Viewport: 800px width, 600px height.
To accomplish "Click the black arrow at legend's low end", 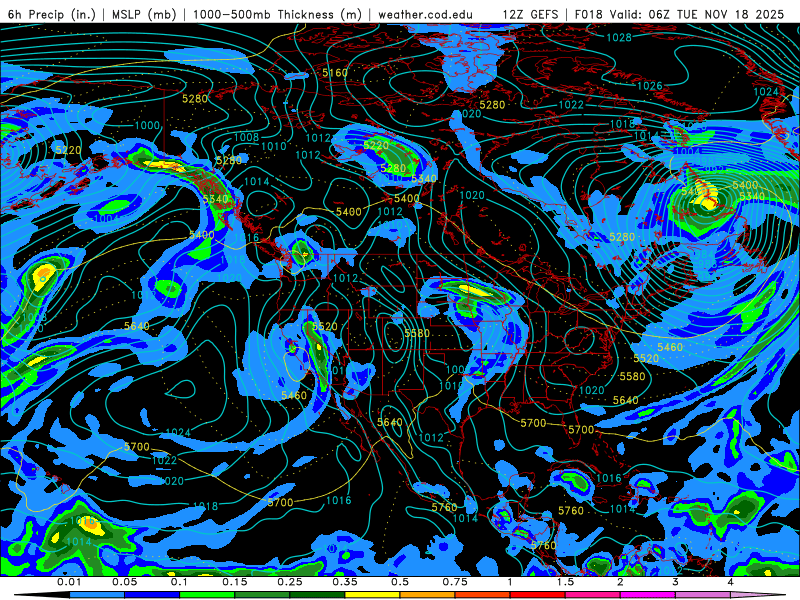I will coord(41,595).
